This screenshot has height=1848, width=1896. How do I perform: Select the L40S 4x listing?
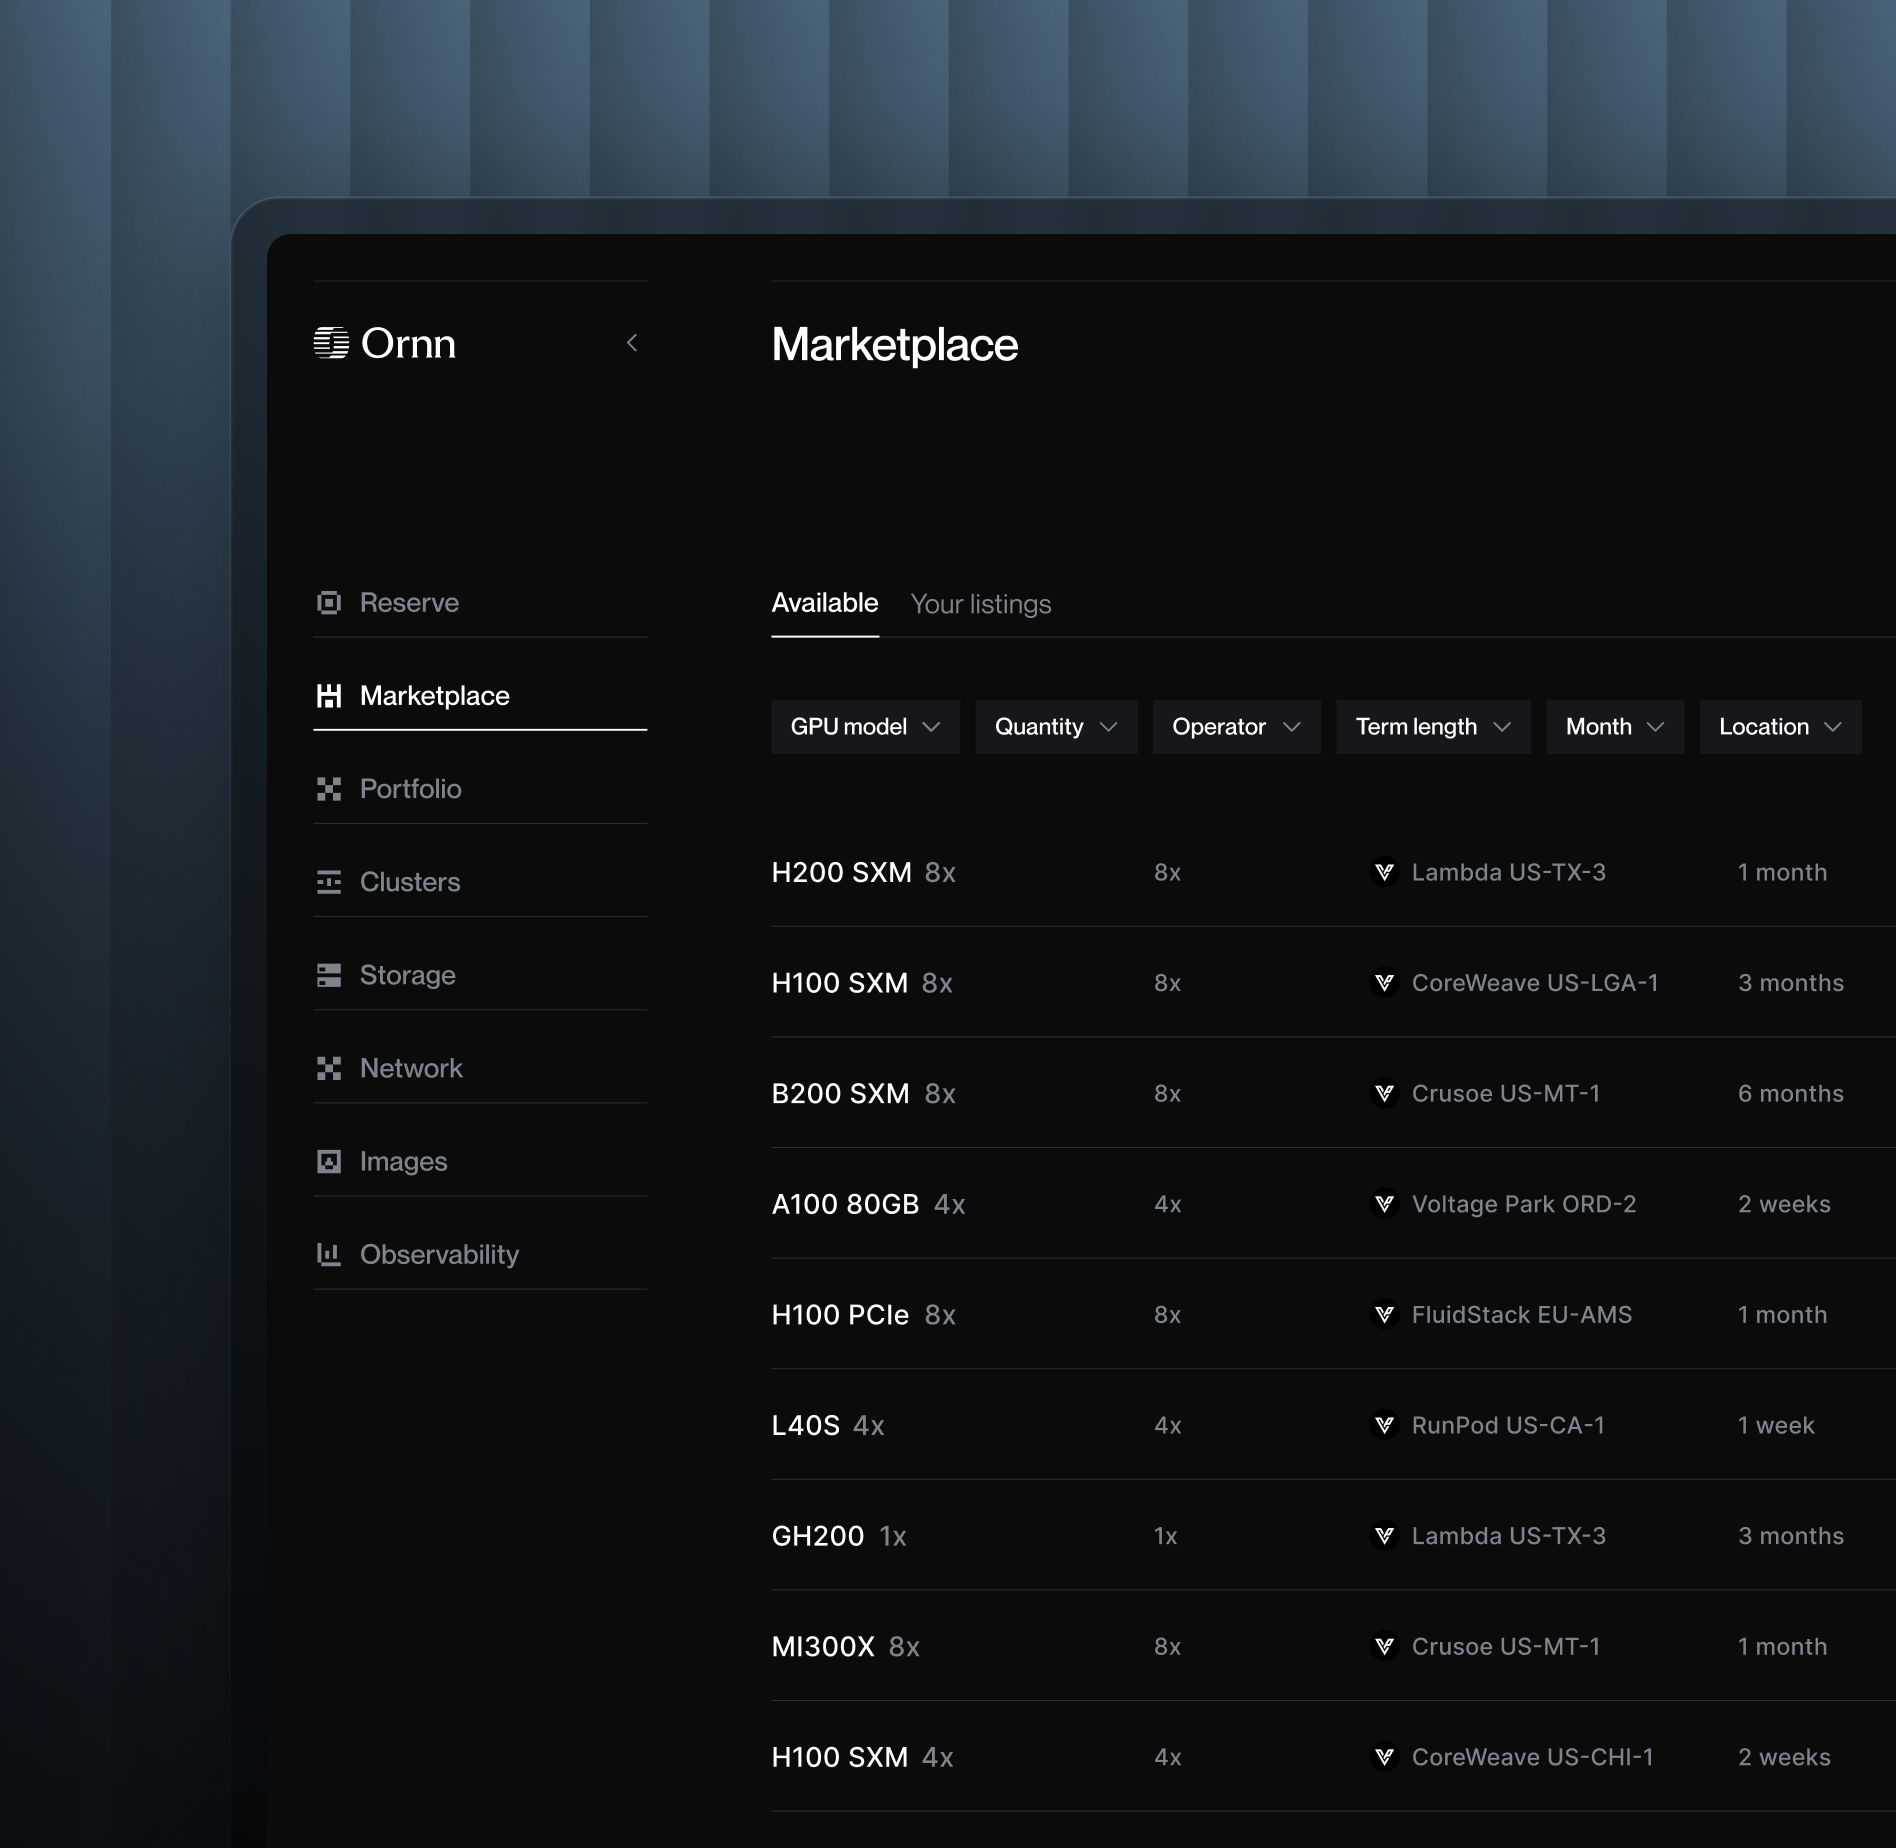[828, 1425]
